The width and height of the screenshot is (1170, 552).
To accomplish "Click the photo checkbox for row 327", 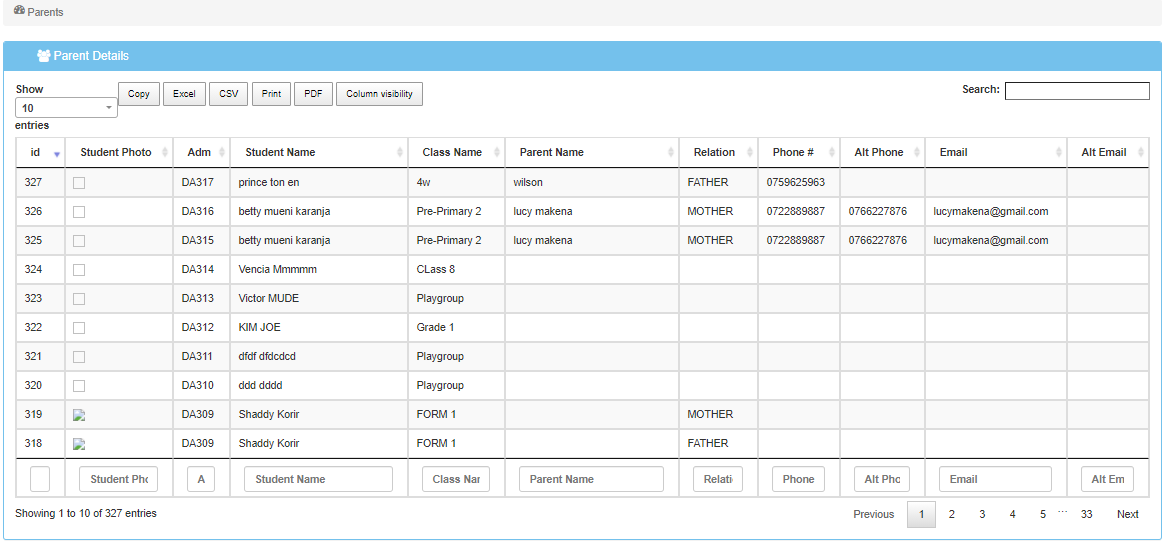I will (79, 183).
